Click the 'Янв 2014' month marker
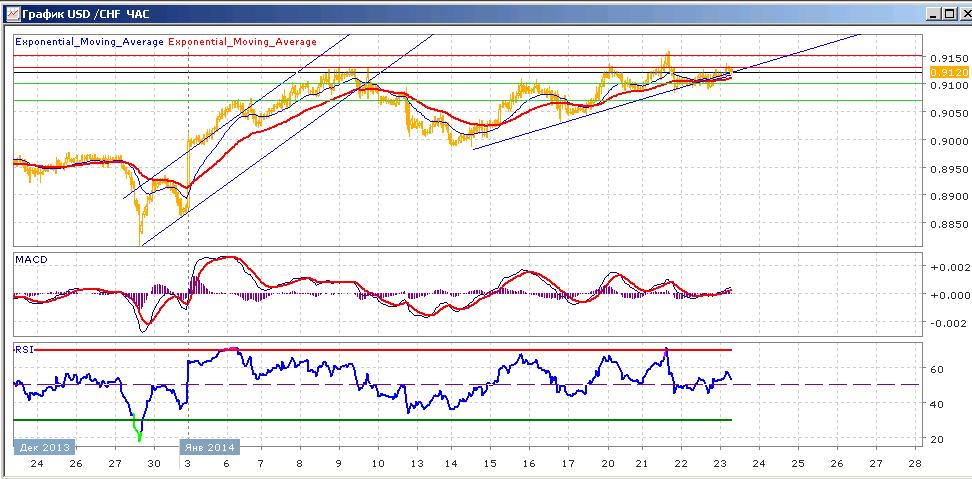 [209, 447]
